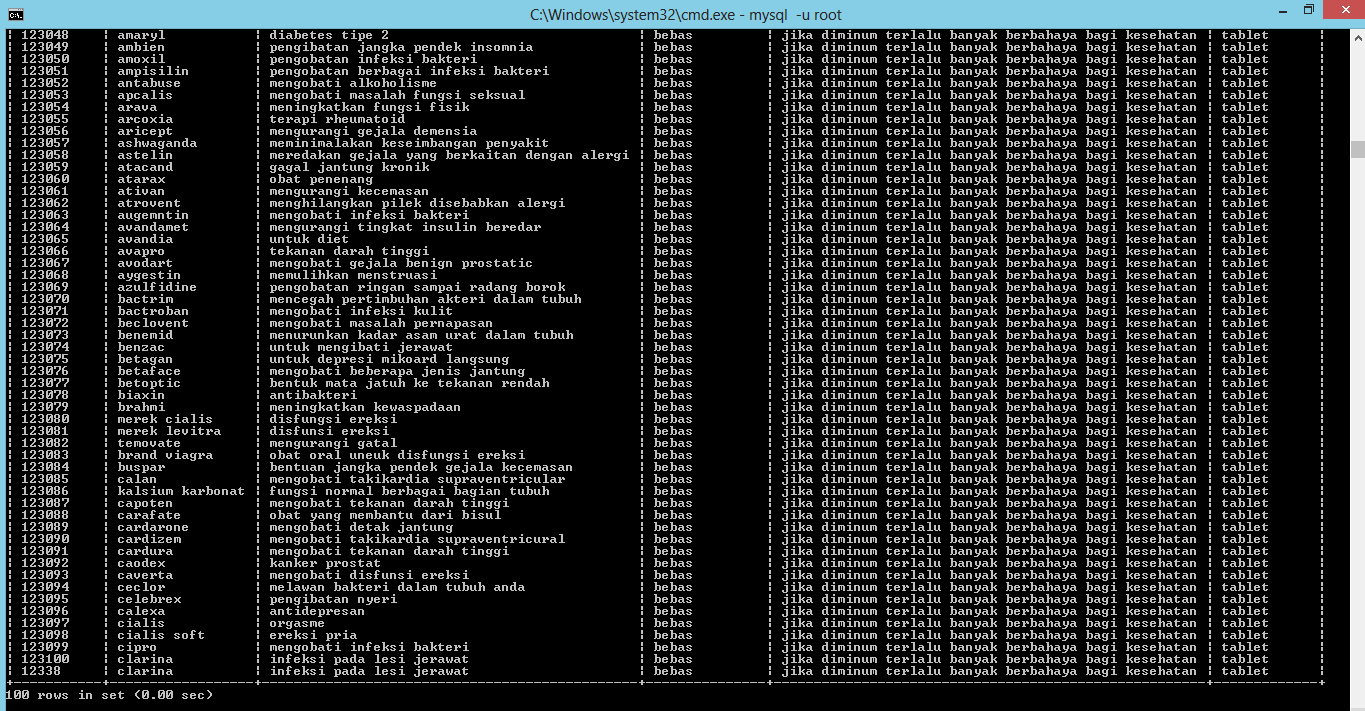Select the name 'cardizem'
1365x711 pixels.
[x=149, y=539]
